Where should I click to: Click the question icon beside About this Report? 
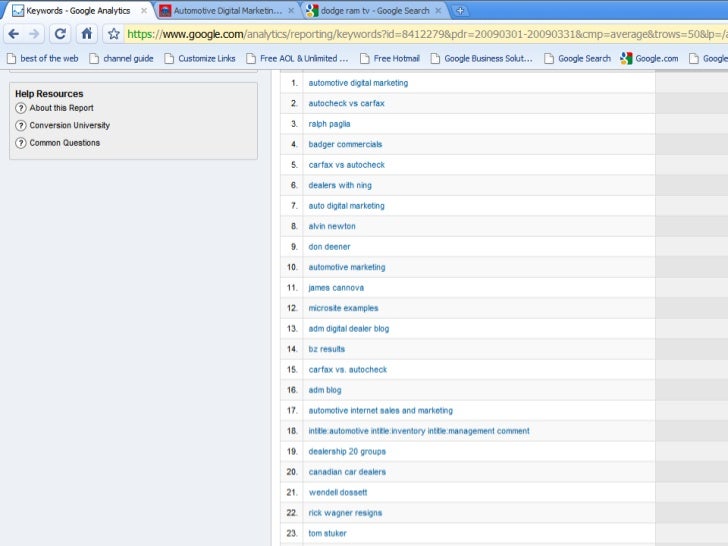20,108
